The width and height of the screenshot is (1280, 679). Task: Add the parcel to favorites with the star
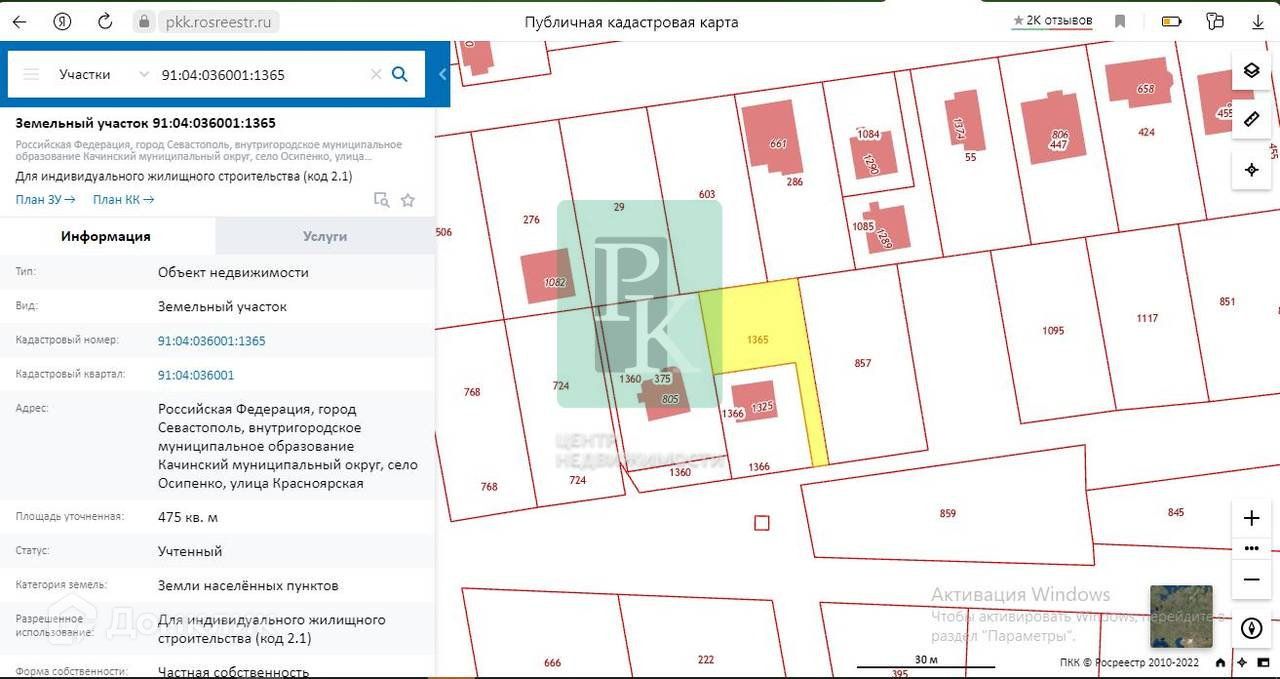coord(407,200)
